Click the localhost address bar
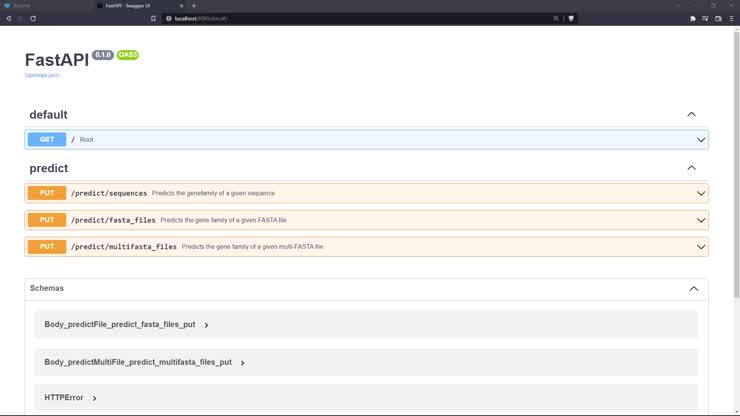The height and width of the screenshot is (416, 740). tap(361, 18)
